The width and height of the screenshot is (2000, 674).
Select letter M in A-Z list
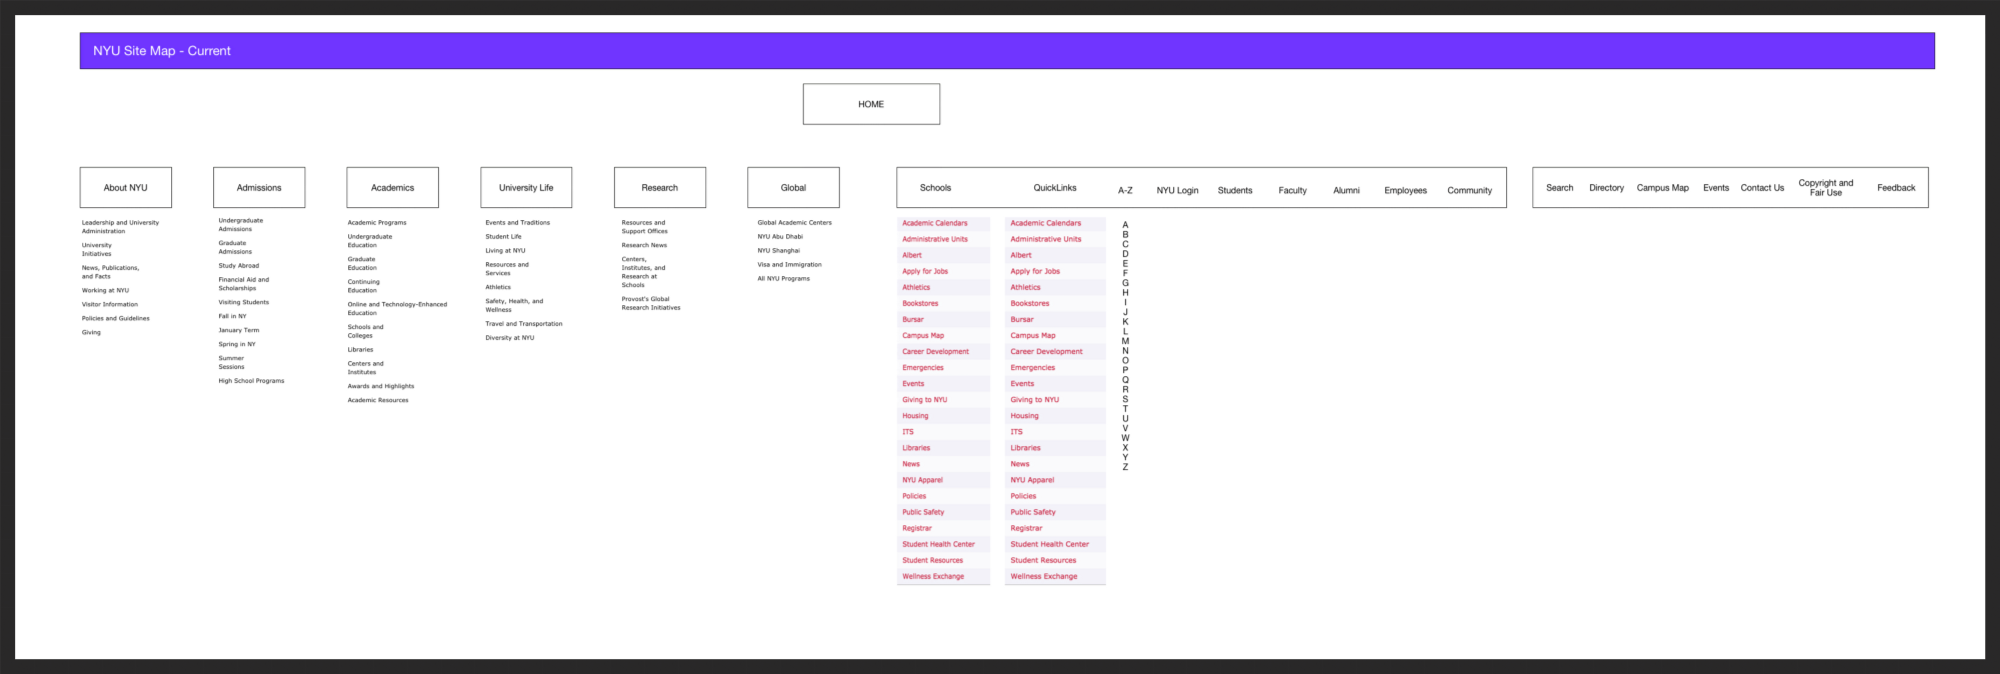click(x=1125, y=341)
